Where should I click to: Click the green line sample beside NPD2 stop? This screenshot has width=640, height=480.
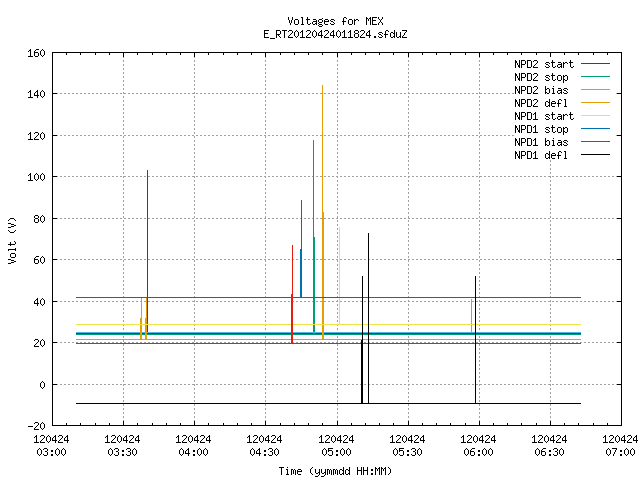595,77
